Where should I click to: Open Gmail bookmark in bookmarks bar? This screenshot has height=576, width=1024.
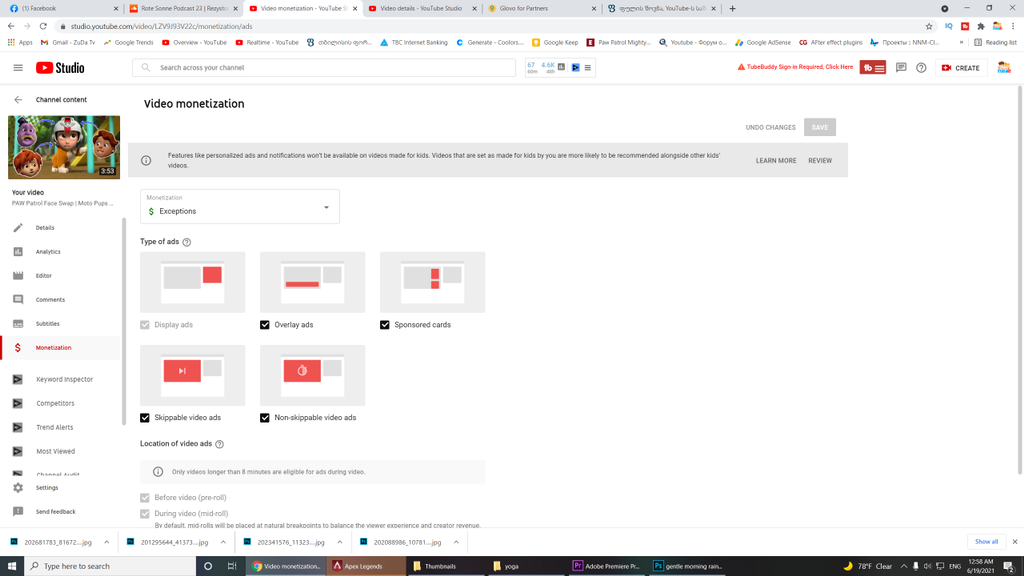(67, 42)
